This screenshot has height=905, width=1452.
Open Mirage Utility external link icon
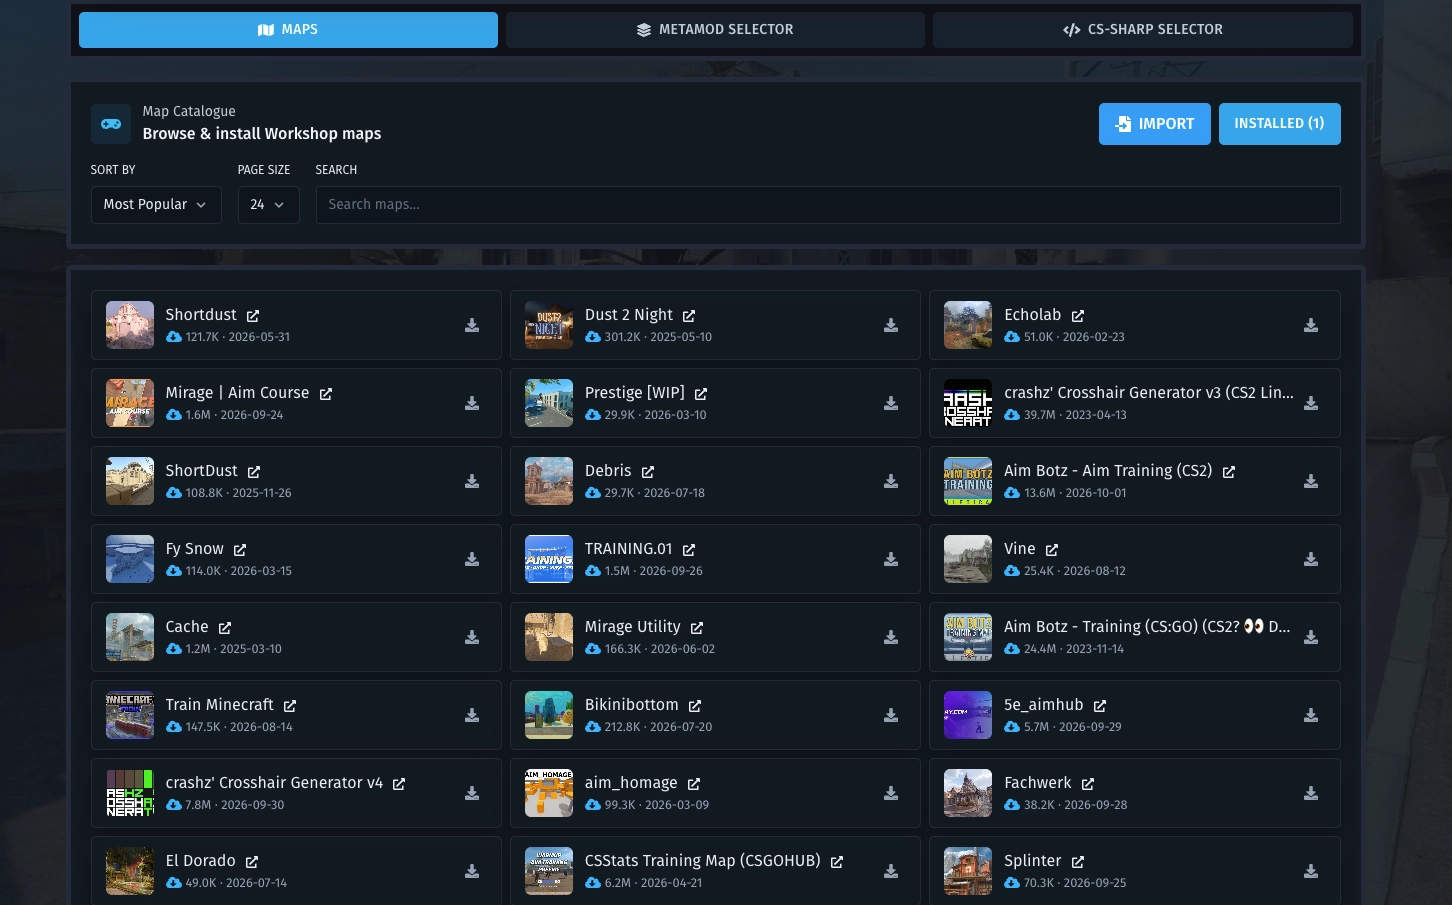[x=697, y=628]
